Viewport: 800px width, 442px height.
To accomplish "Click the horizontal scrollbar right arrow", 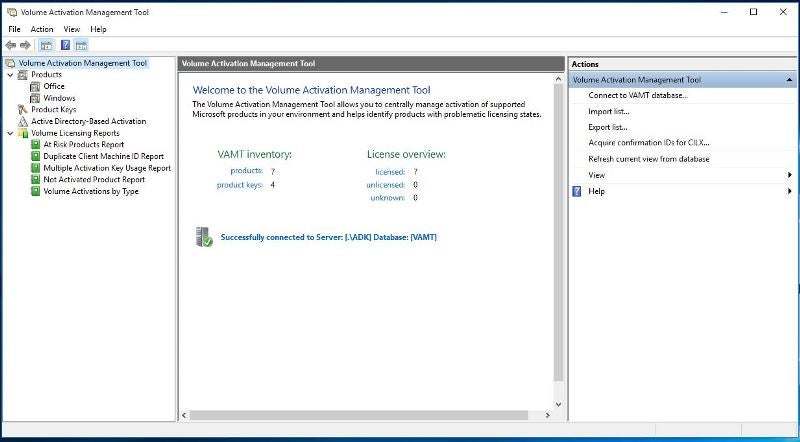I will click(x=547, y=415).
